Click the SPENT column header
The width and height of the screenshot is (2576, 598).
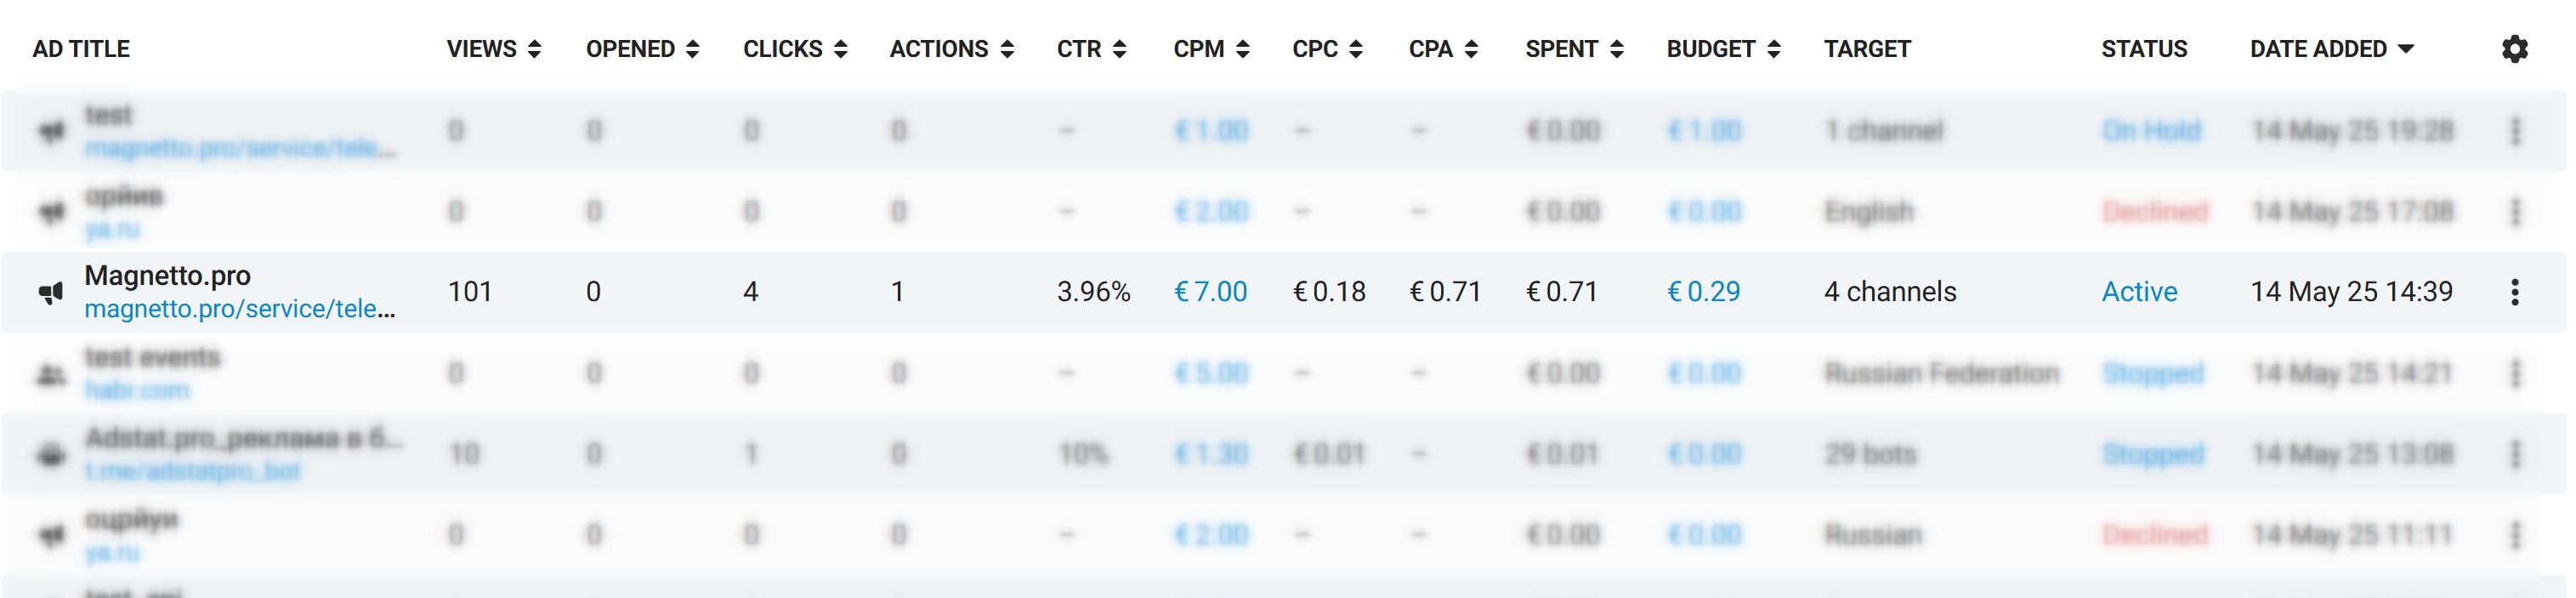(1561, 49)
